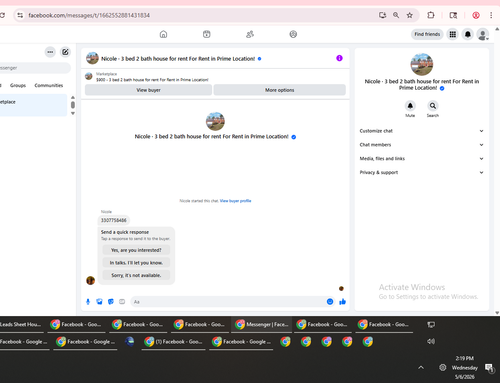
Task: Open the taskbar clock showing 2:19 PM
Action: click(x=465, y=367)
